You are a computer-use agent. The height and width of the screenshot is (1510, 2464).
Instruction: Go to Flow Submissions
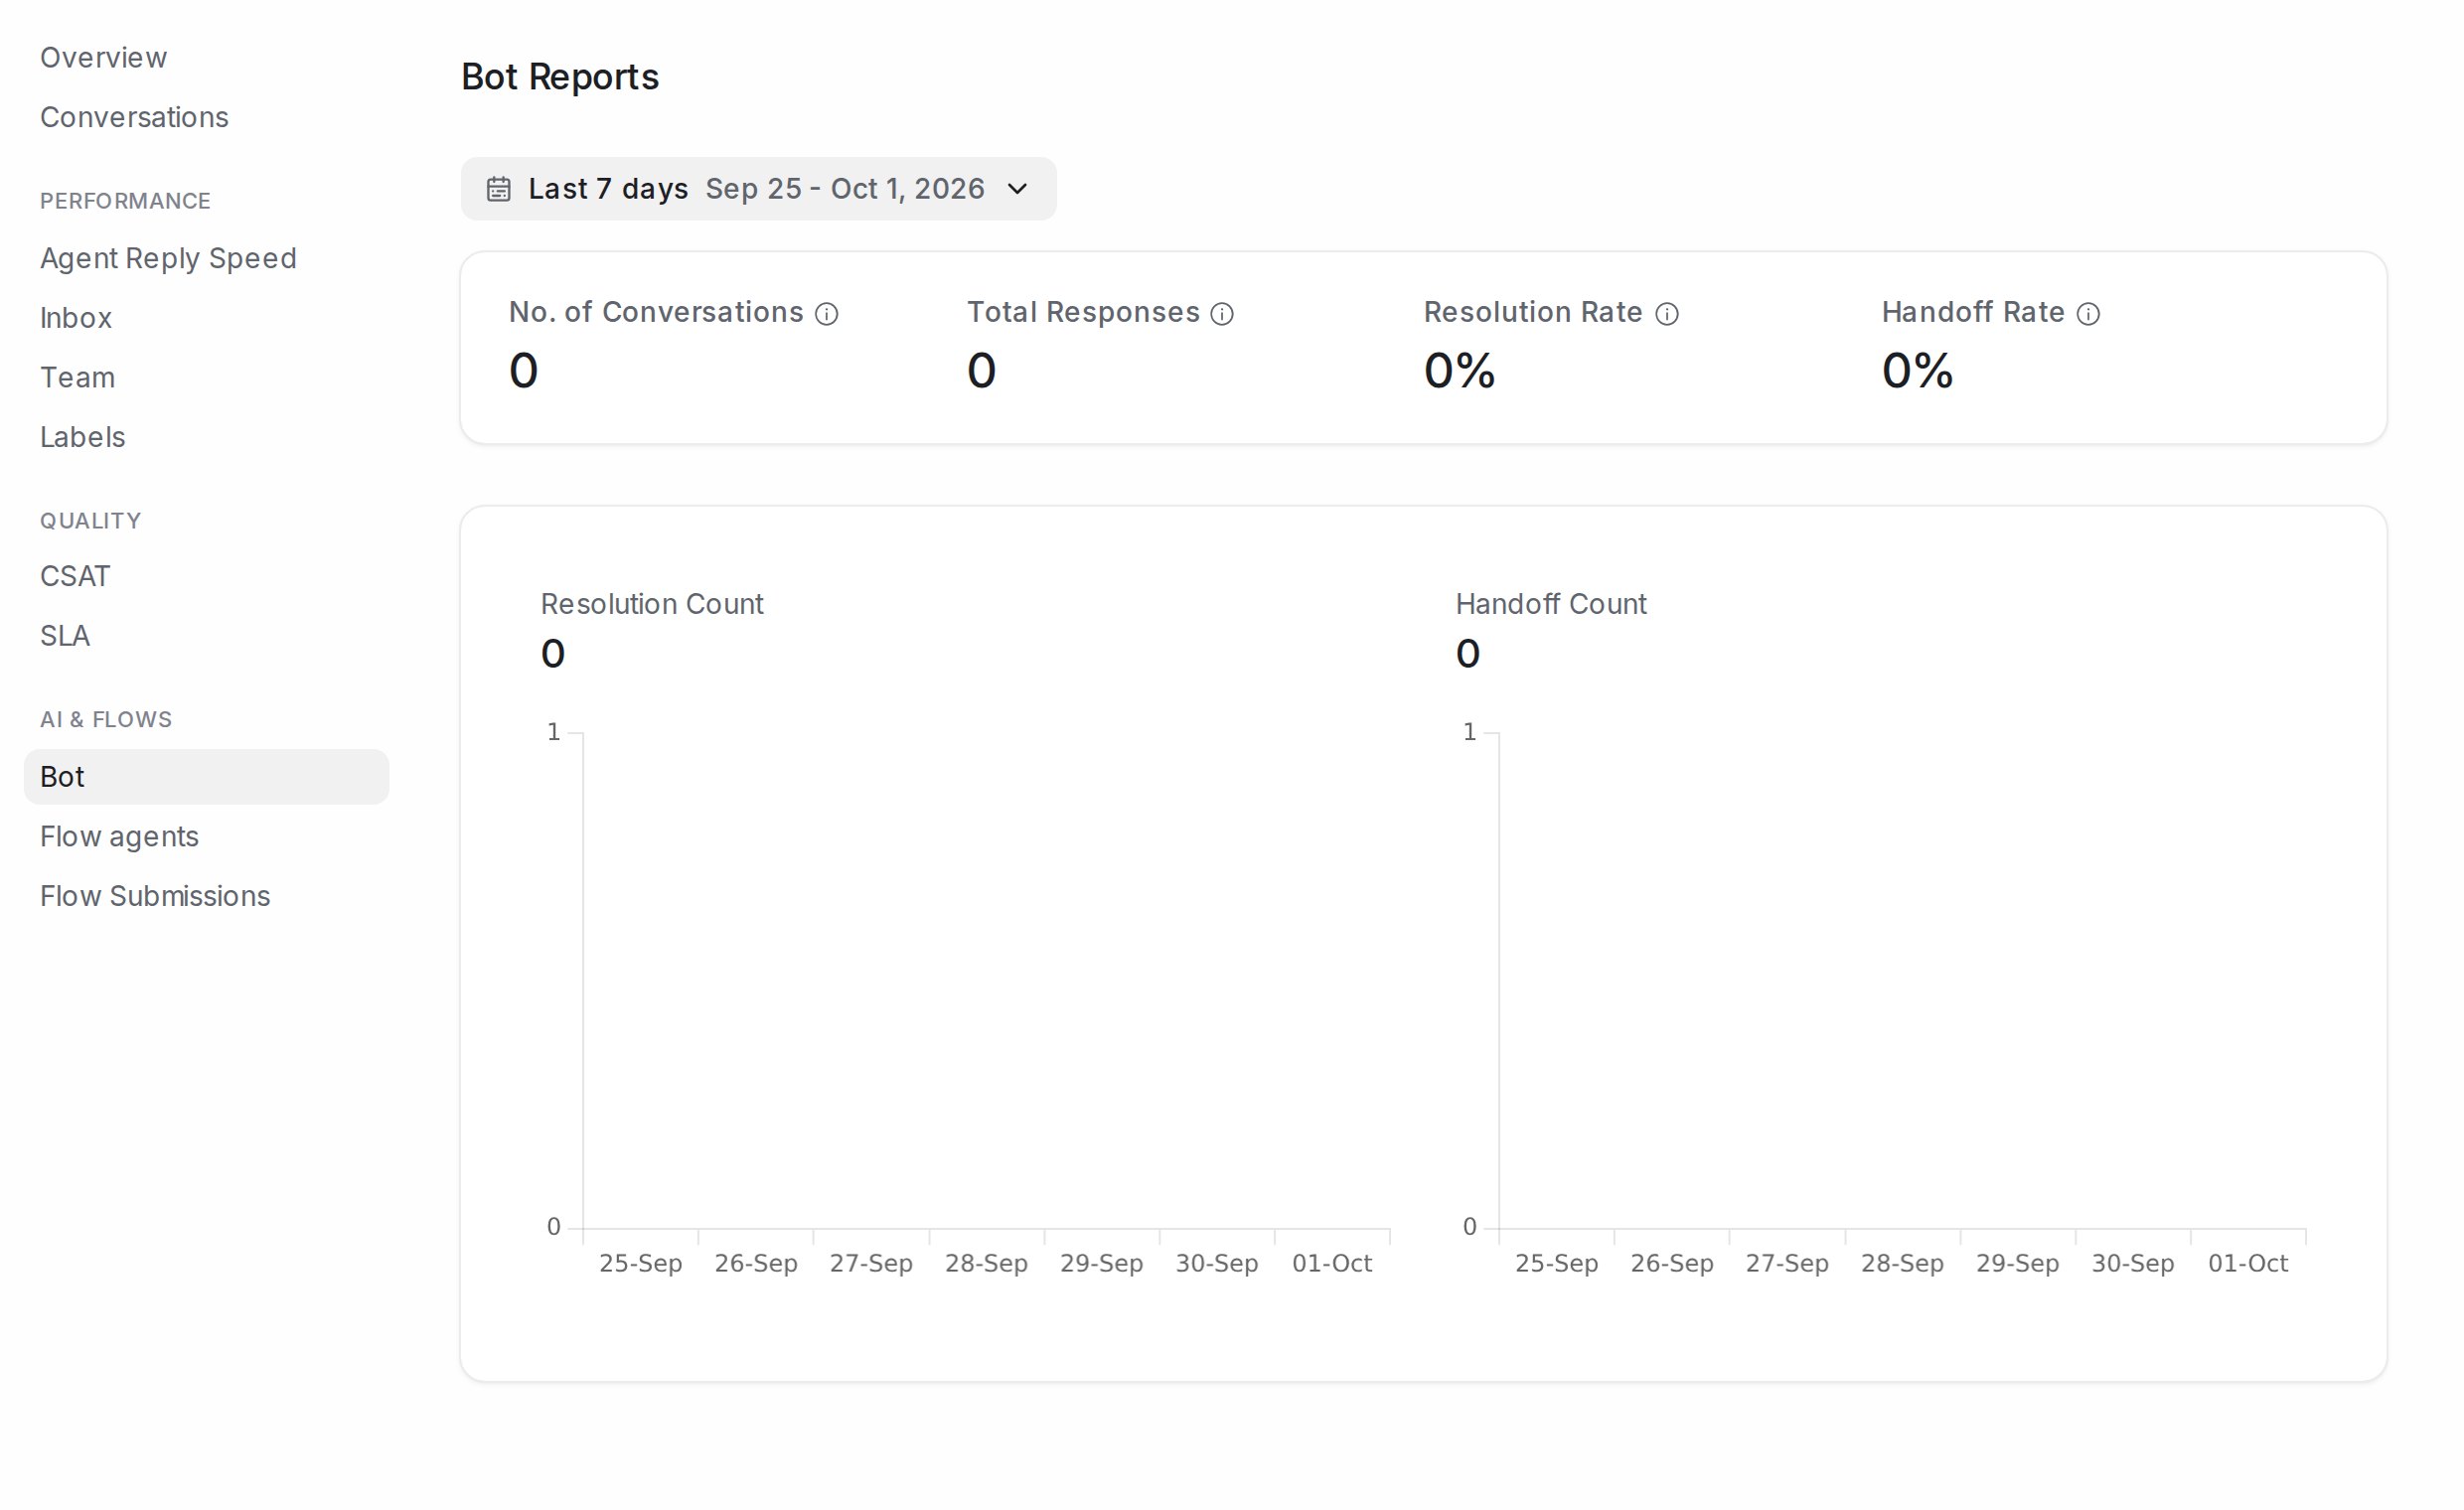tap(155, 896)
